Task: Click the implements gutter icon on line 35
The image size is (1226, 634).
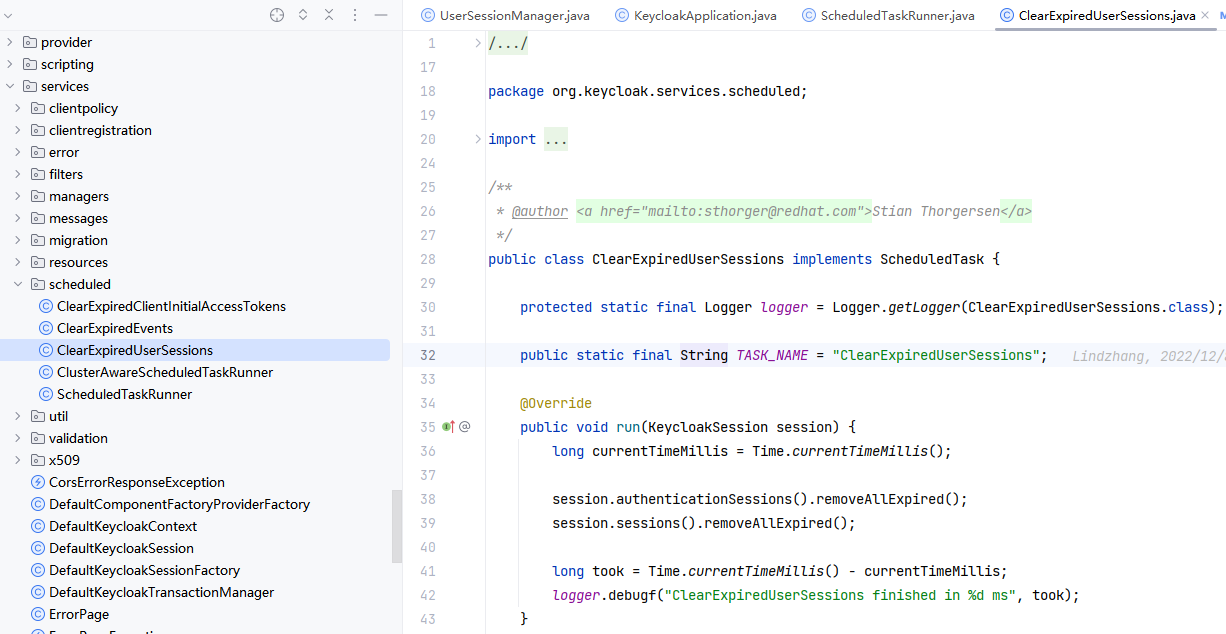Action: 448,427
